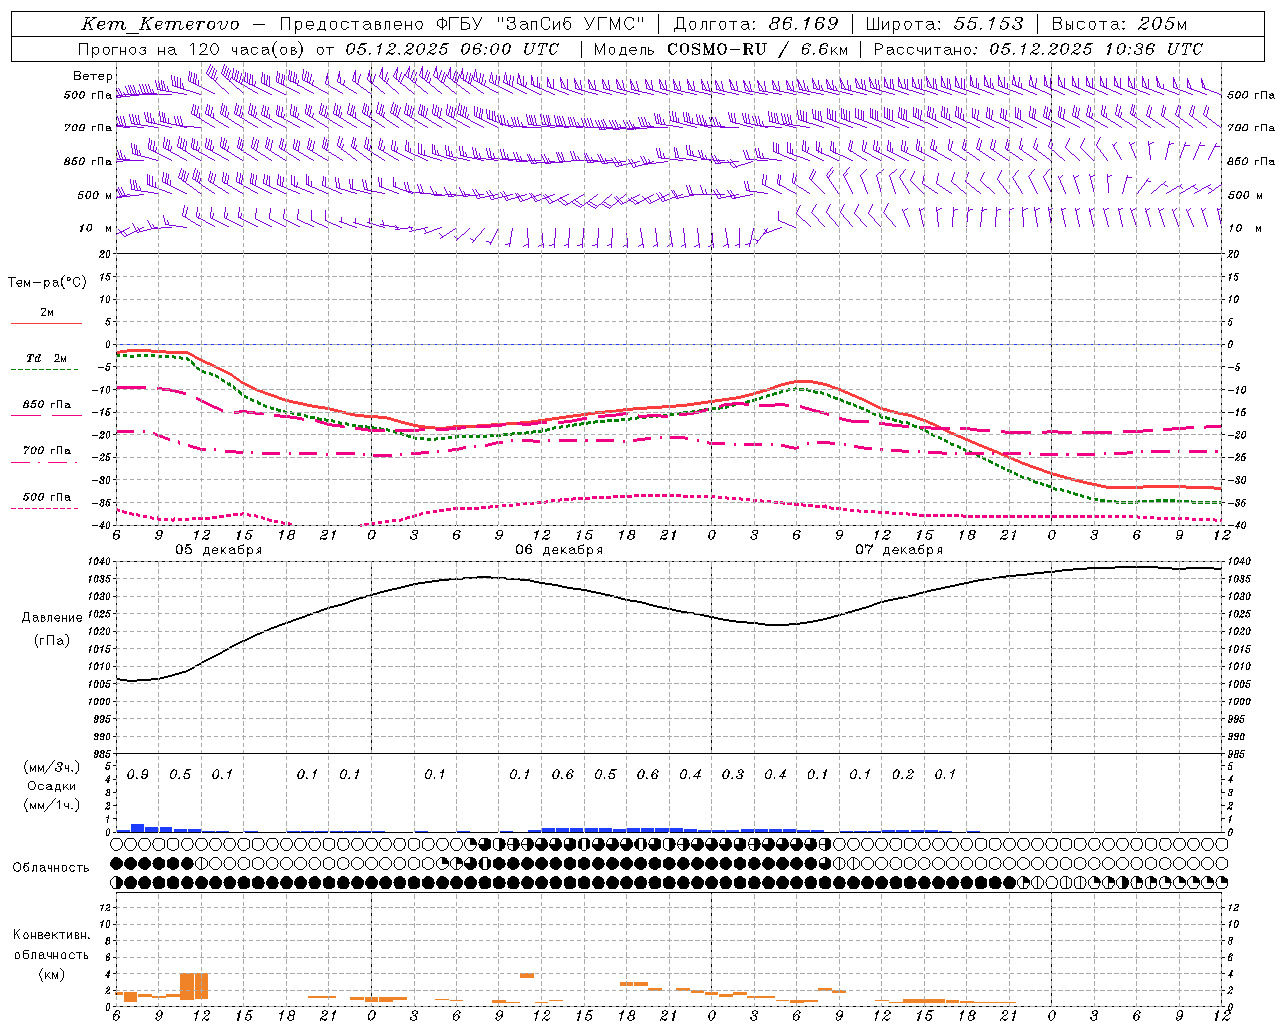
Task: Click the '05 декабря' date label
Action: [218, 550]
